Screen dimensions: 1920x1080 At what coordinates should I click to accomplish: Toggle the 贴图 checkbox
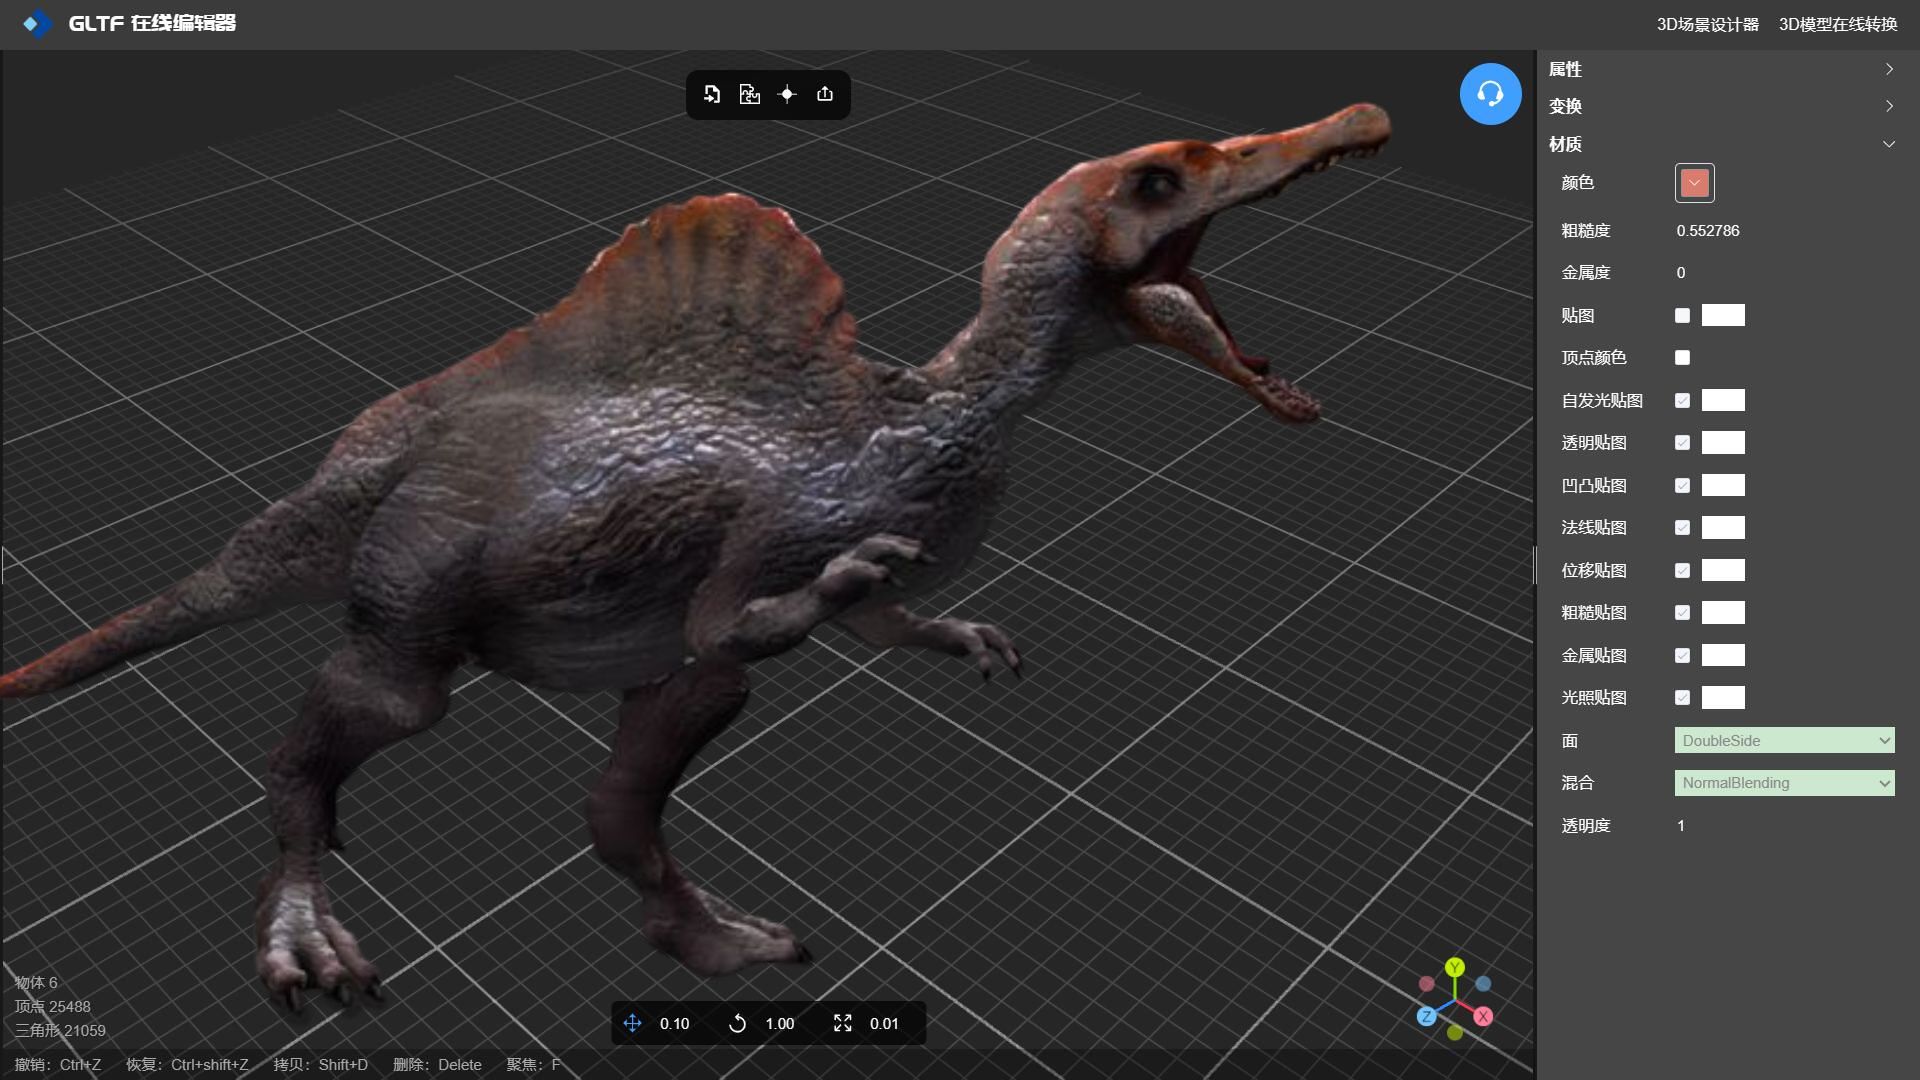point(1682,316)
